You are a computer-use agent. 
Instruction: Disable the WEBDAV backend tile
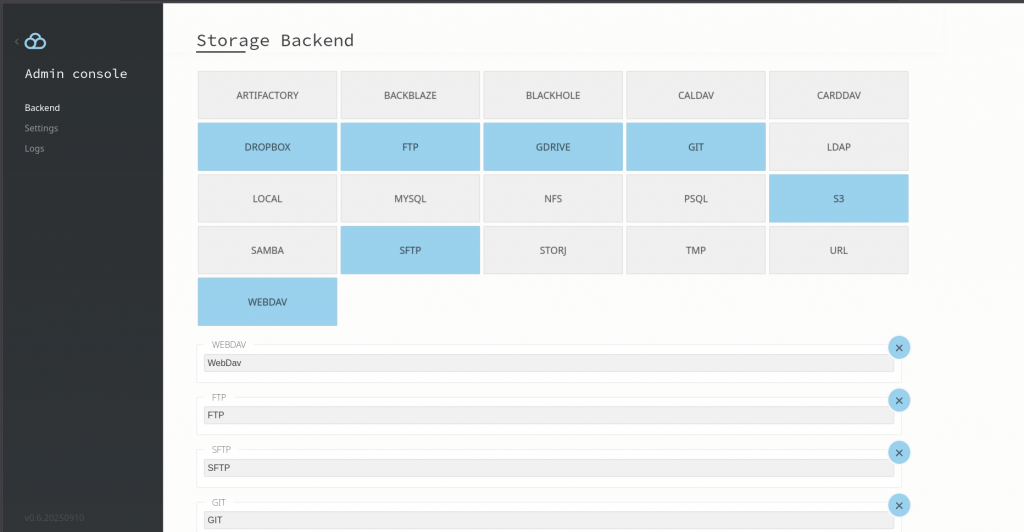[x=267, y=302]
